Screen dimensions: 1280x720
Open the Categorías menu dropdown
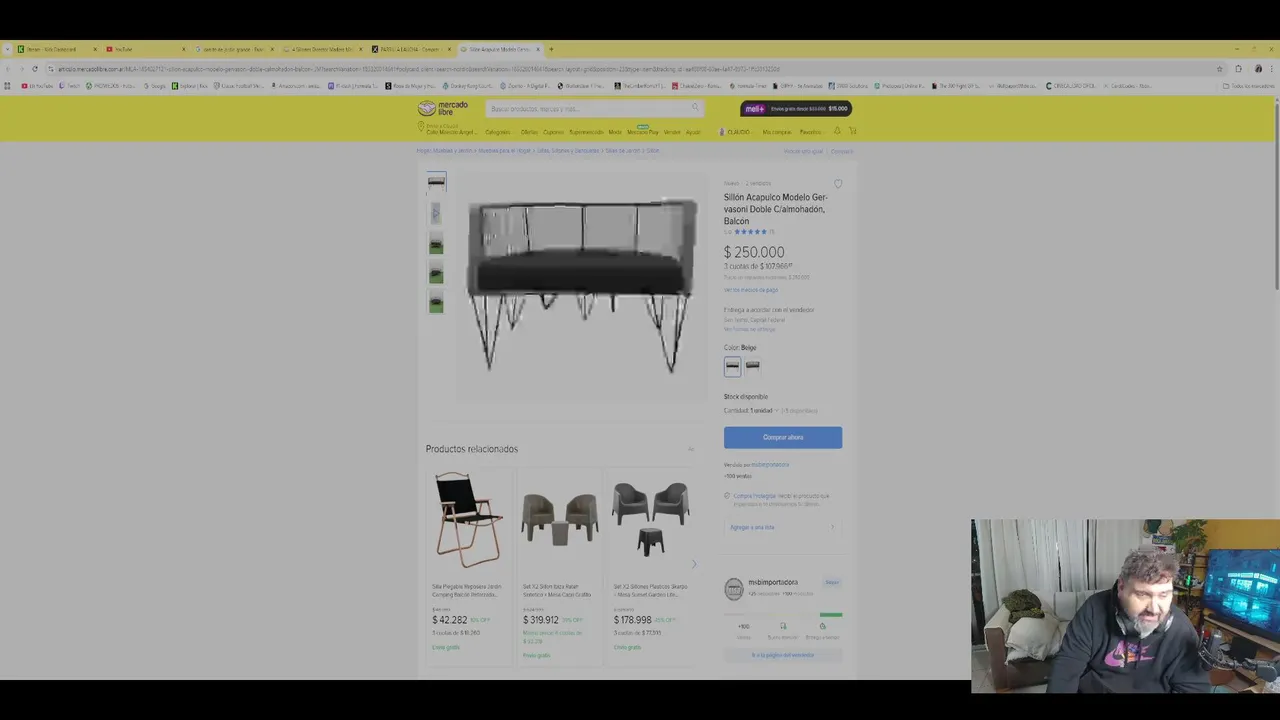point(498,132)
